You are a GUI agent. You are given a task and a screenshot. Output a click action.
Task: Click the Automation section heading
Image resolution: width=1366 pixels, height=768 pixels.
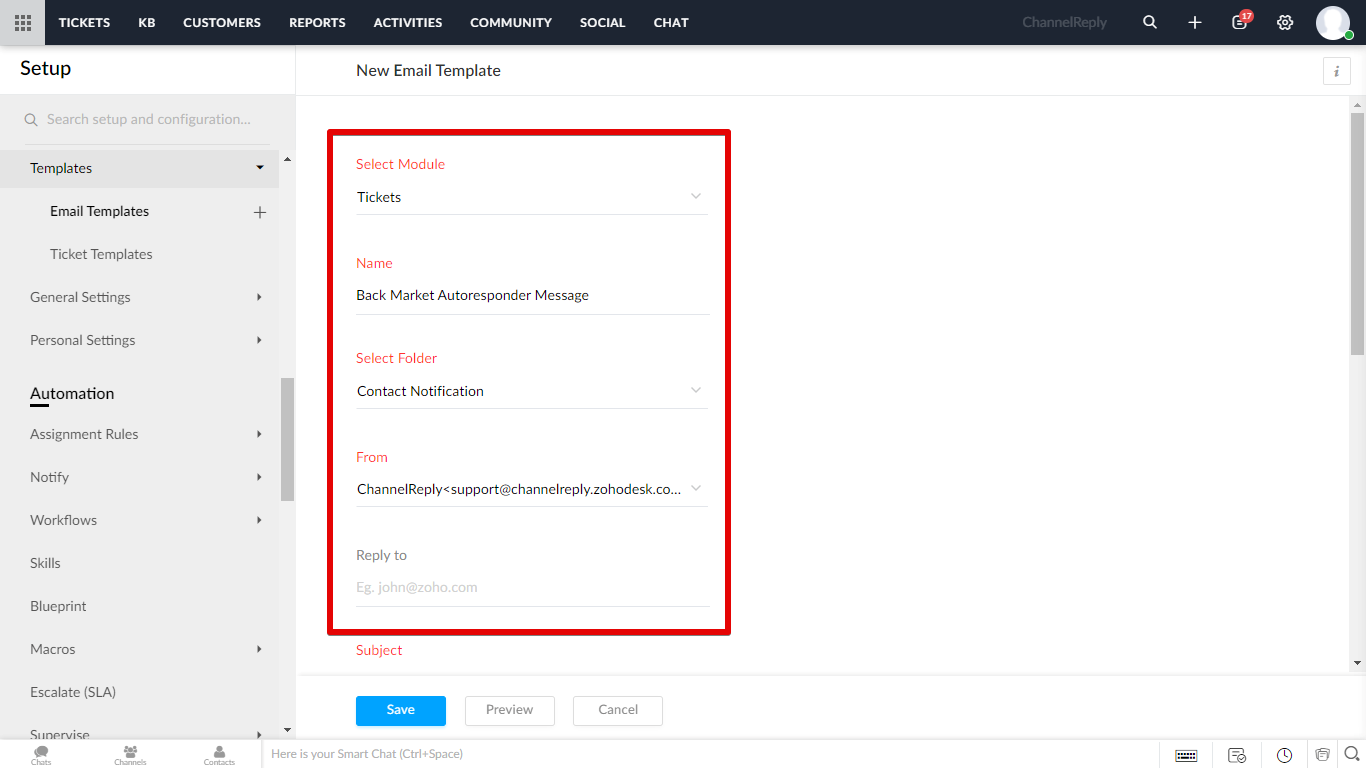point(72,394)
